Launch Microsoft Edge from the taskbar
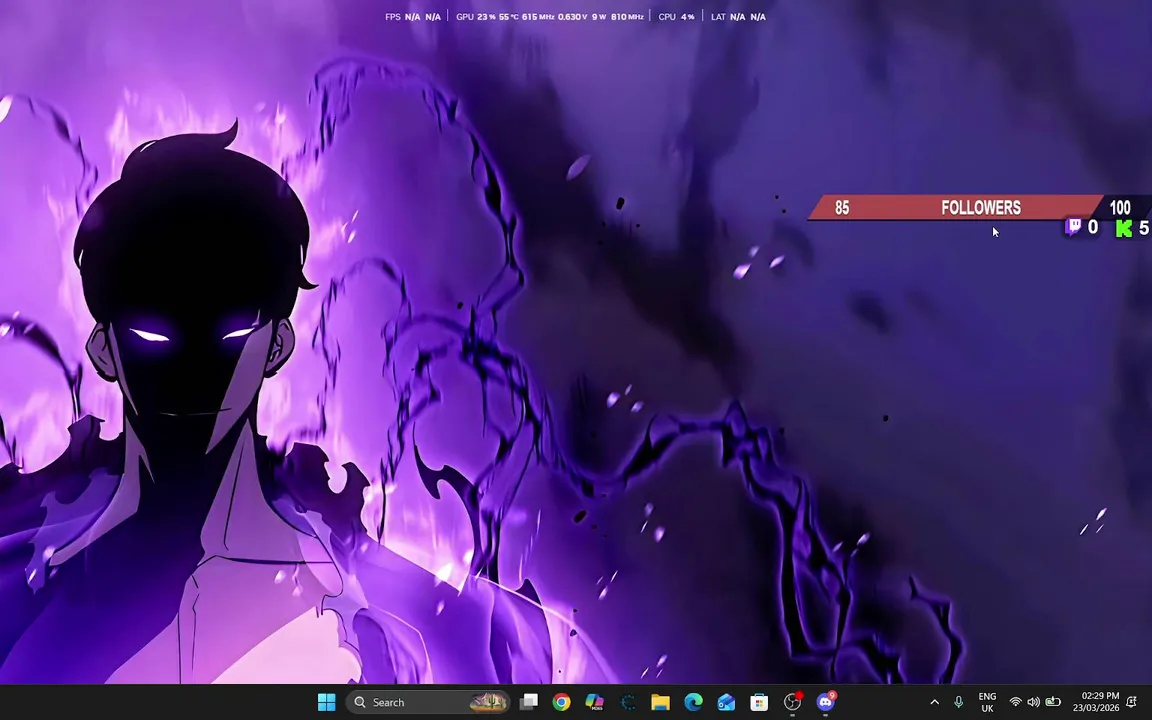Viewport: 1152px width, 720px height. point(694,702)
